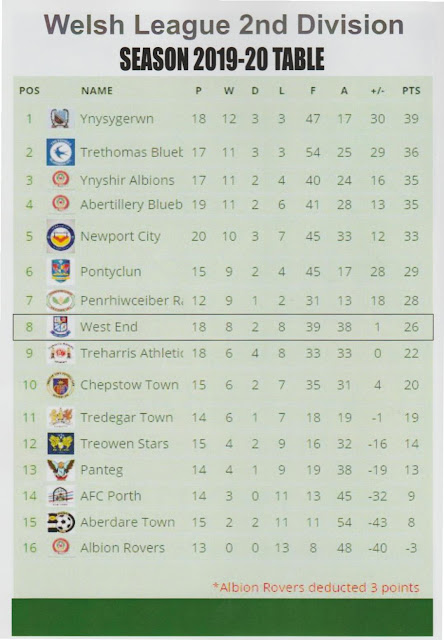
Task: Click the Chepstow Town round crest
Action: pyautogui.click(x=60, y=384)
